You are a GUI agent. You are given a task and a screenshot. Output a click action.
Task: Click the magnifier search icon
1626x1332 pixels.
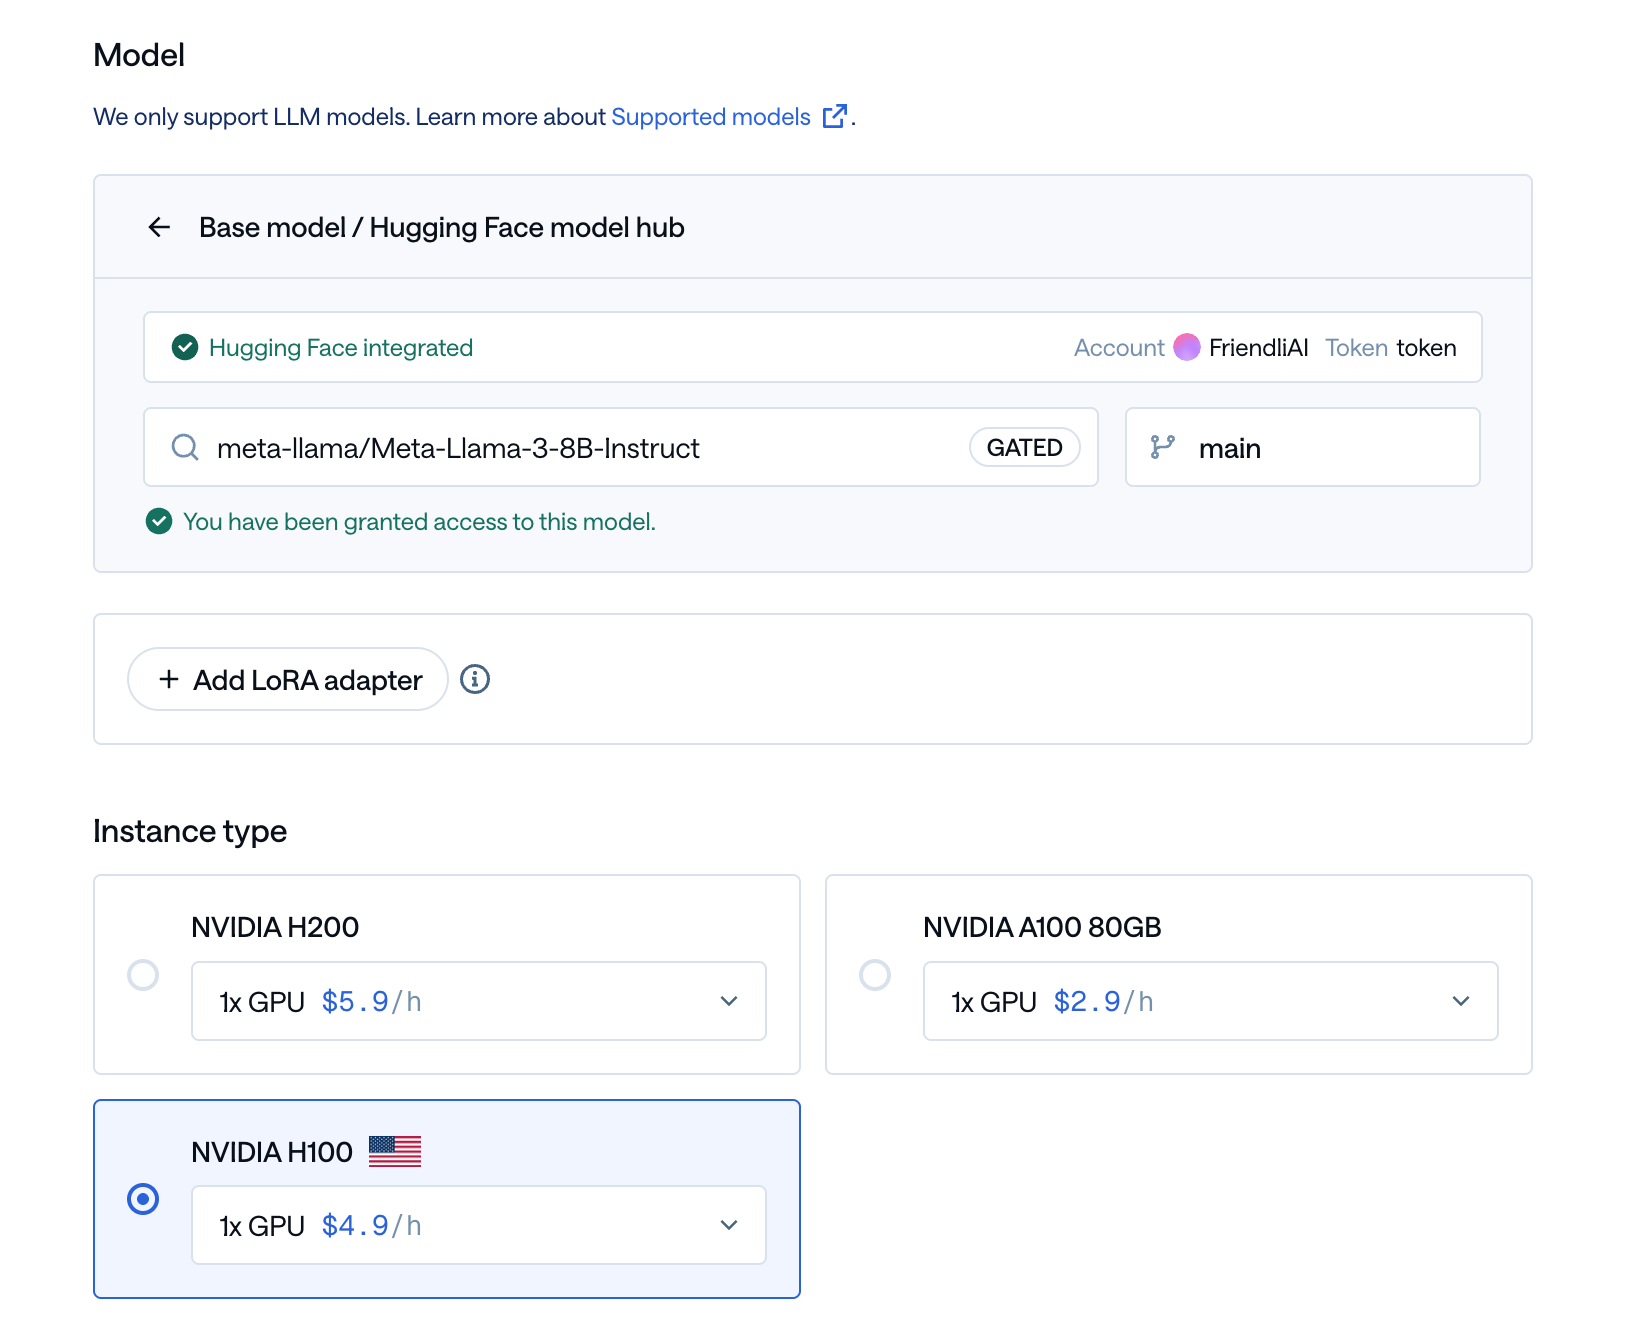coord(184,447)
